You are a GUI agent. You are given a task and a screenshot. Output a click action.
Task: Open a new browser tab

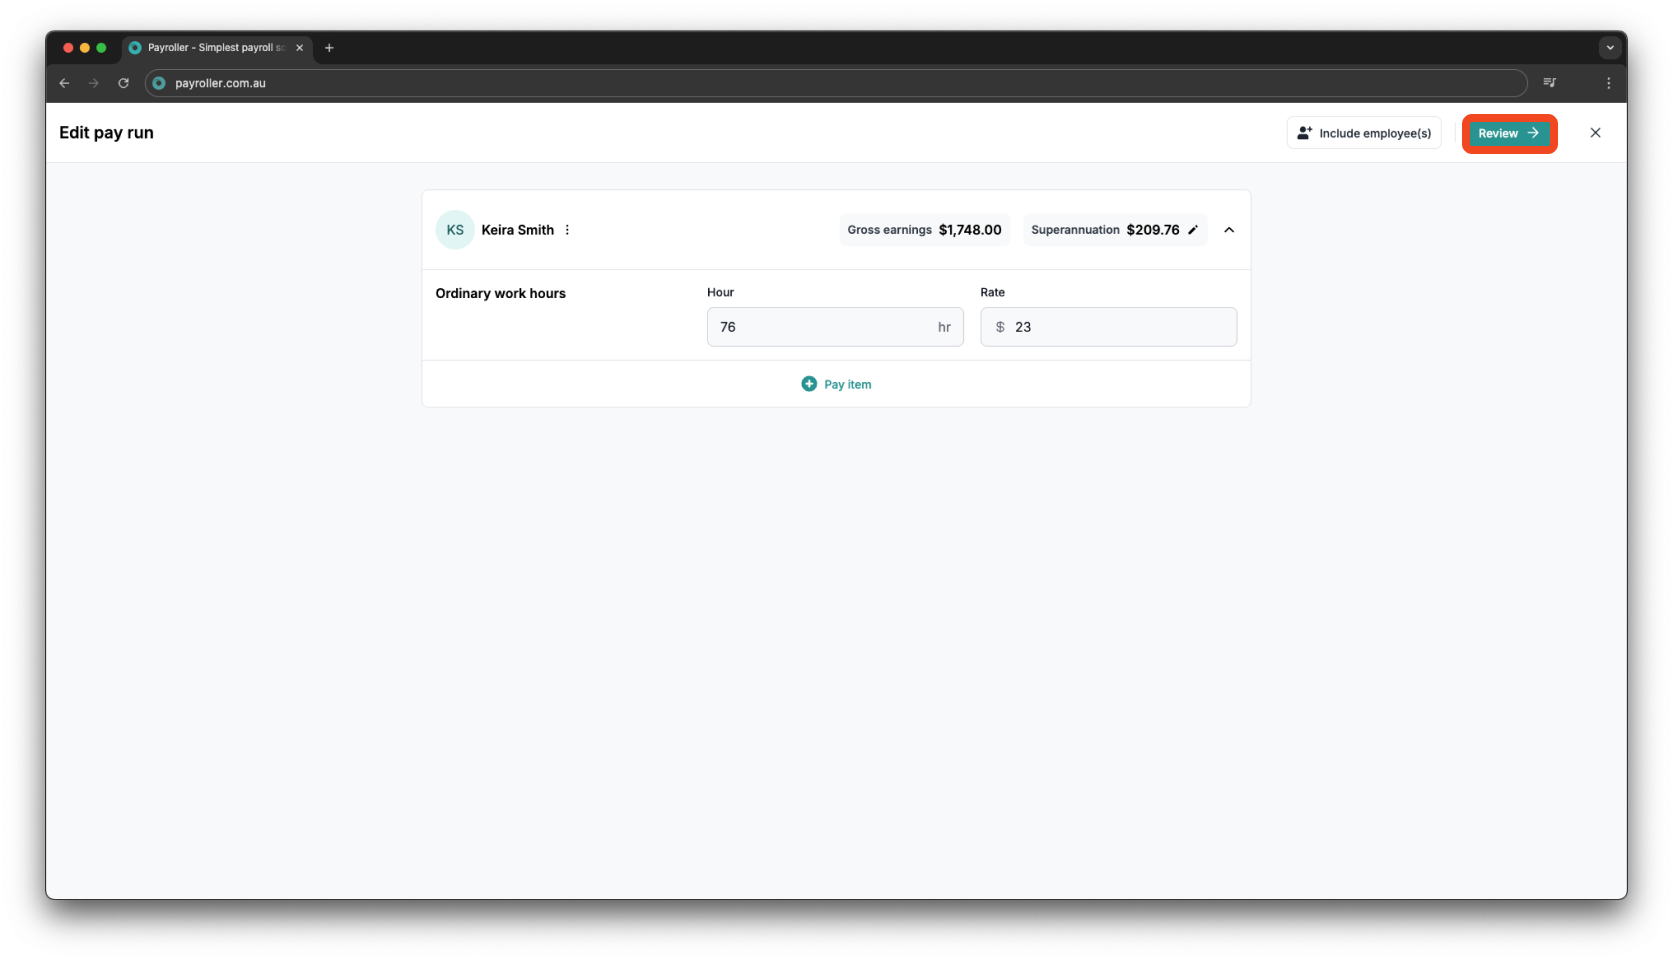pos(329,47)
